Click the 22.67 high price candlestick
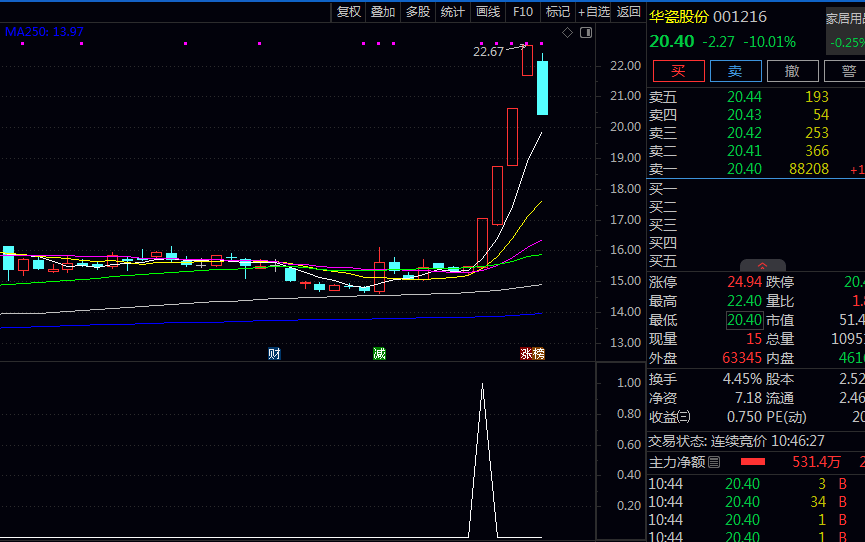 (527, 60)
